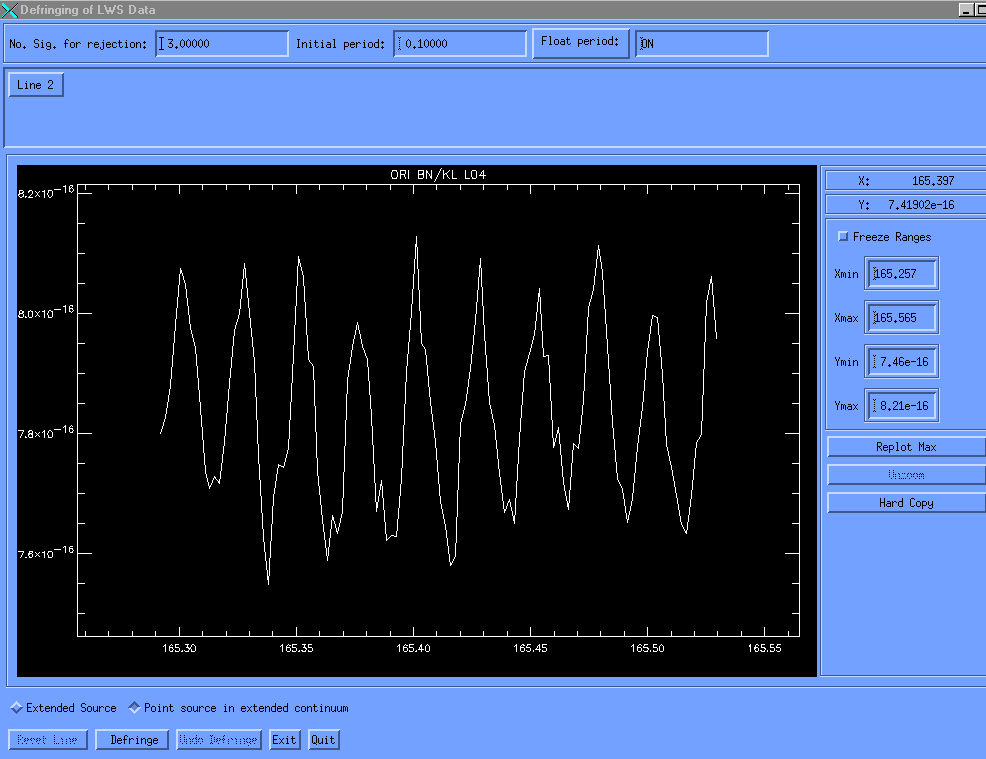Choose Point source in extended continuum
986x759 pixels.
[135, 708]
